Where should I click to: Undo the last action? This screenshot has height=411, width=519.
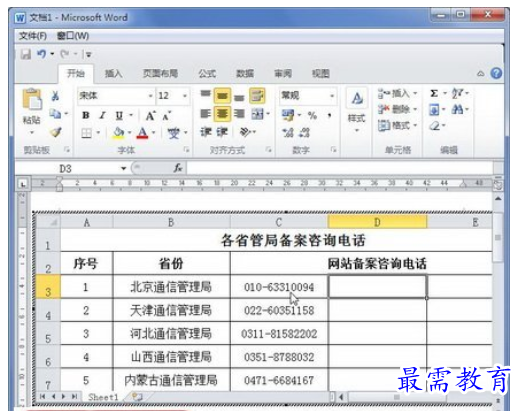[41, 54]
